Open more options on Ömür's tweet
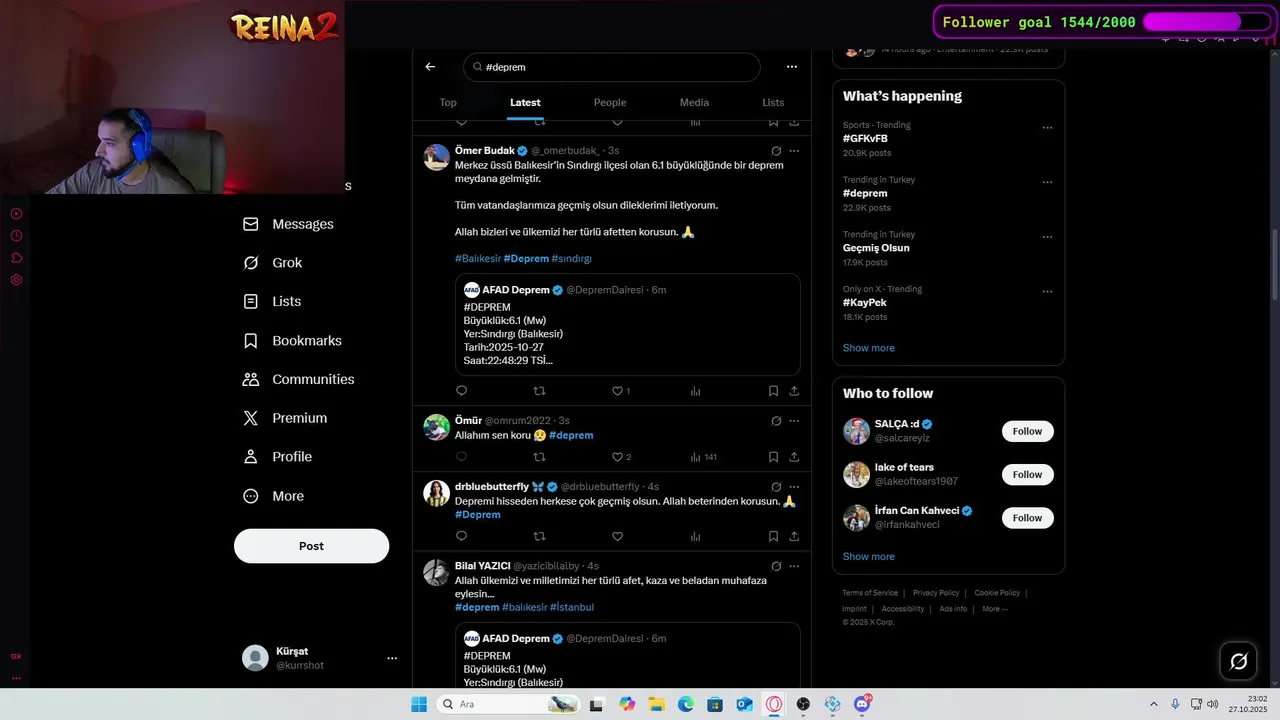This screenshot has width=1280, height=720. point(794,421)
